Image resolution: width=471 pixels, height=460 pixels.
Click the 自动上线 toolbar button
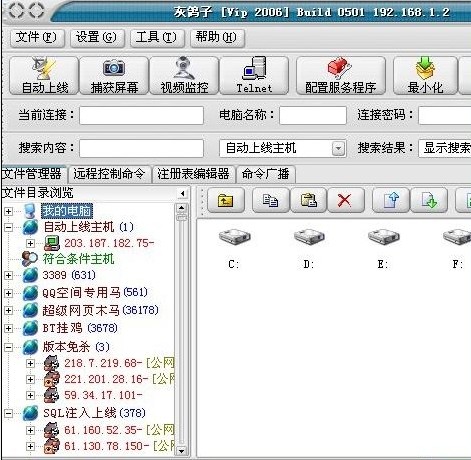pos(44,76)
